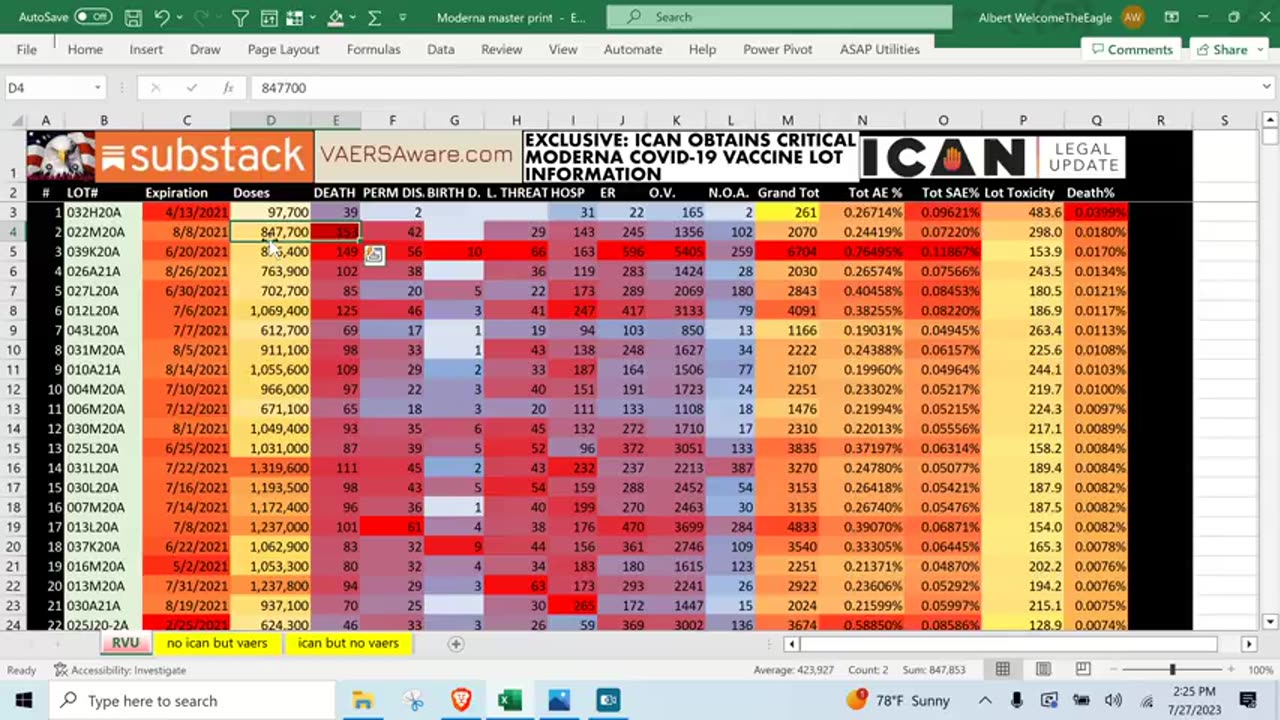Click the Sort icon in Quick Access Toolbar
The height and width of the screenshot is (720, 1280).
(x=269, y=17)
